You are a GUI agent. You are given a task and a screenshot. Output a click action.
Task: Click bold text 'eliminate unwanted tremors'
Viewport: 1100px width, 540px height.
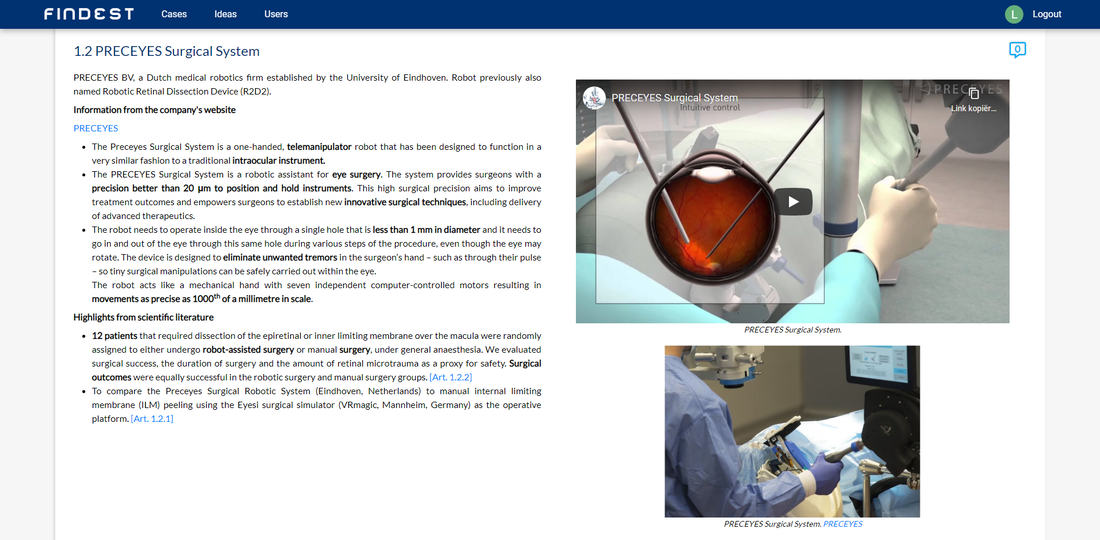280,257
